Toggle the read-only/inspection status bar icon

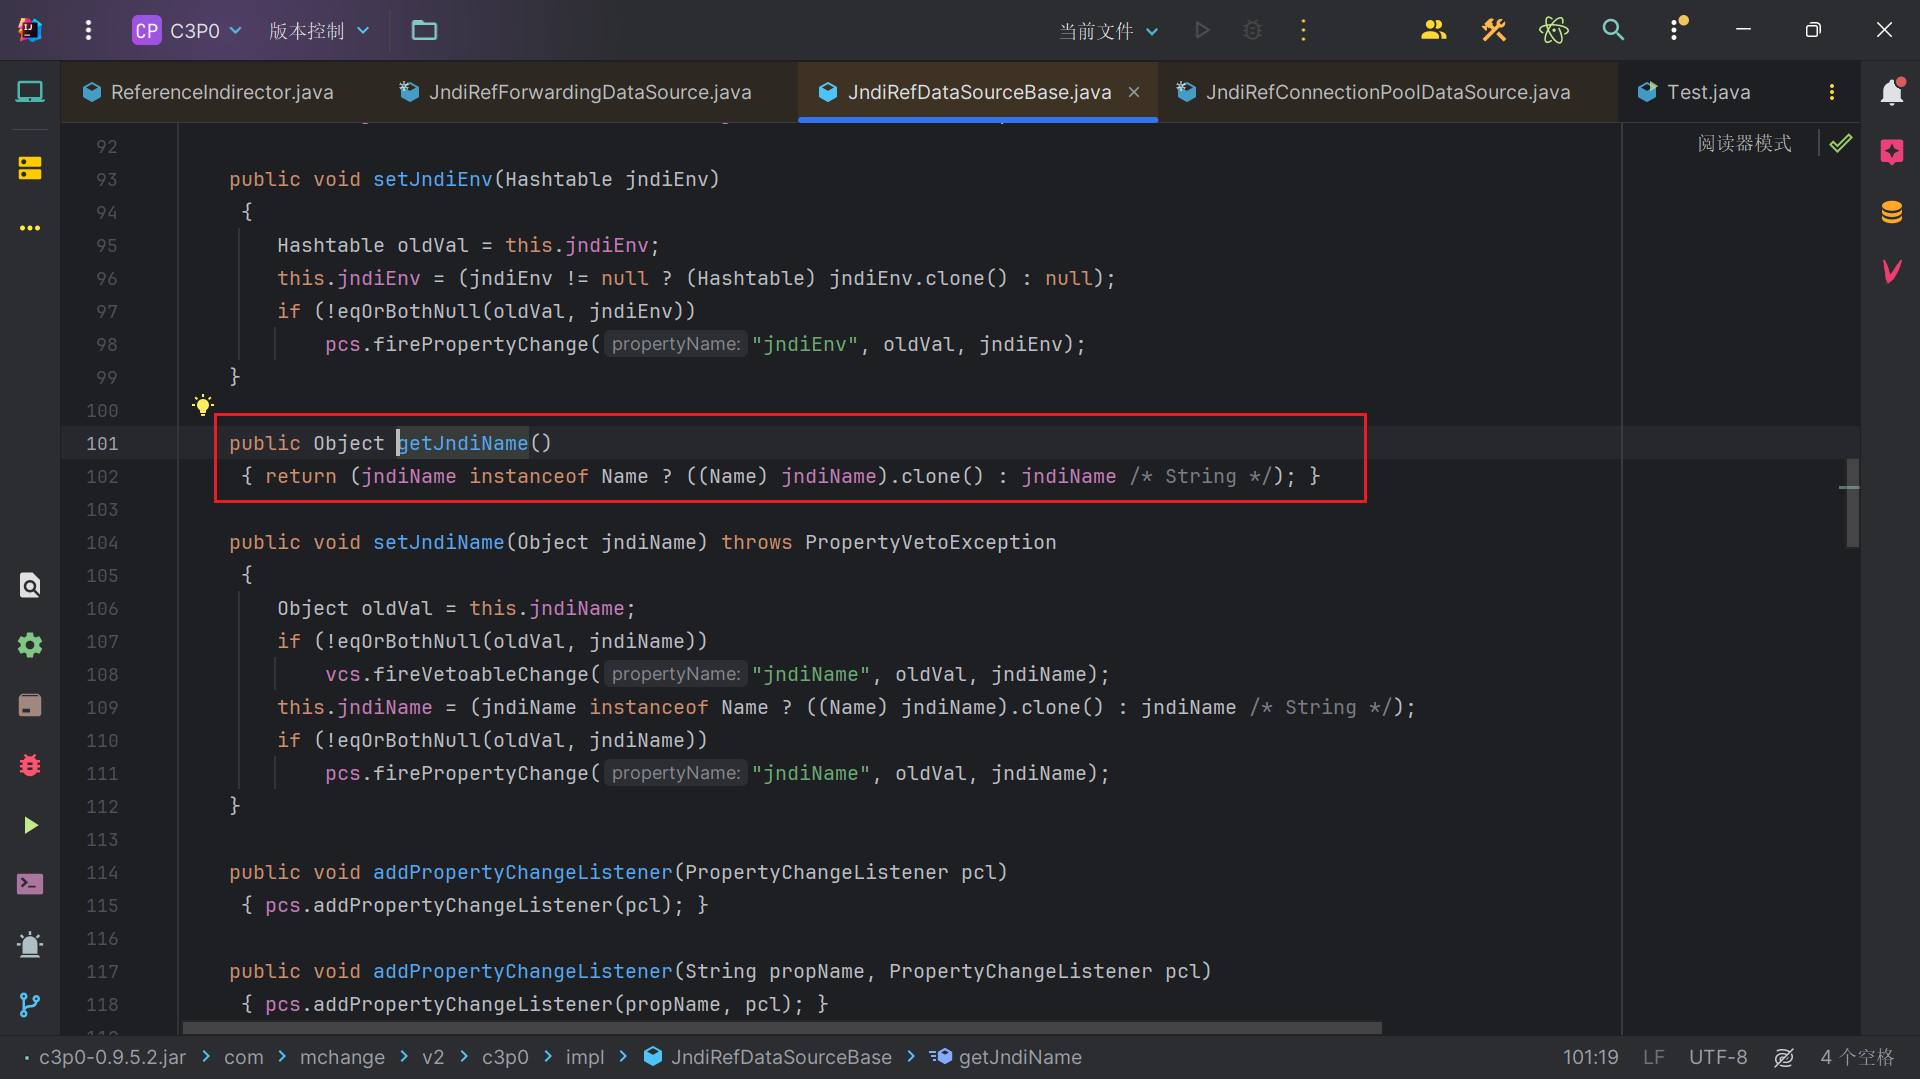pyautogui.click(x=1783, y=1057)
